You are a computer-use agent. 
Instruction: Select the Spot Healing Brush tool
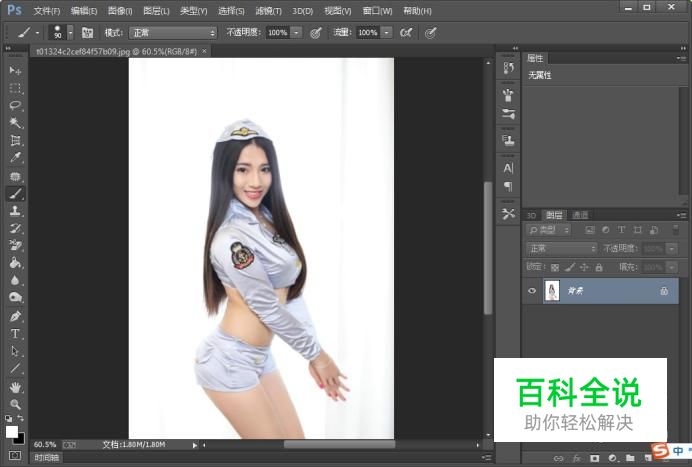point(15,176)
